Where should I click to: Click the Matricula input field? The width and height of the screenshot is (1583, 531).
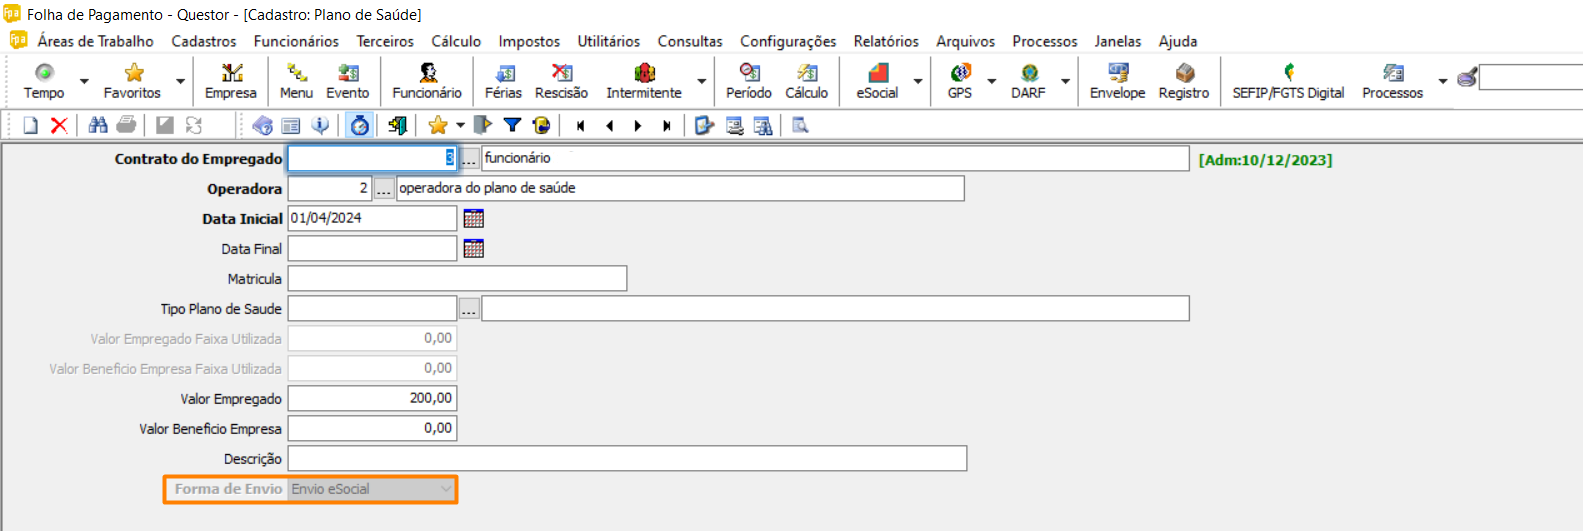click(457, 279)
